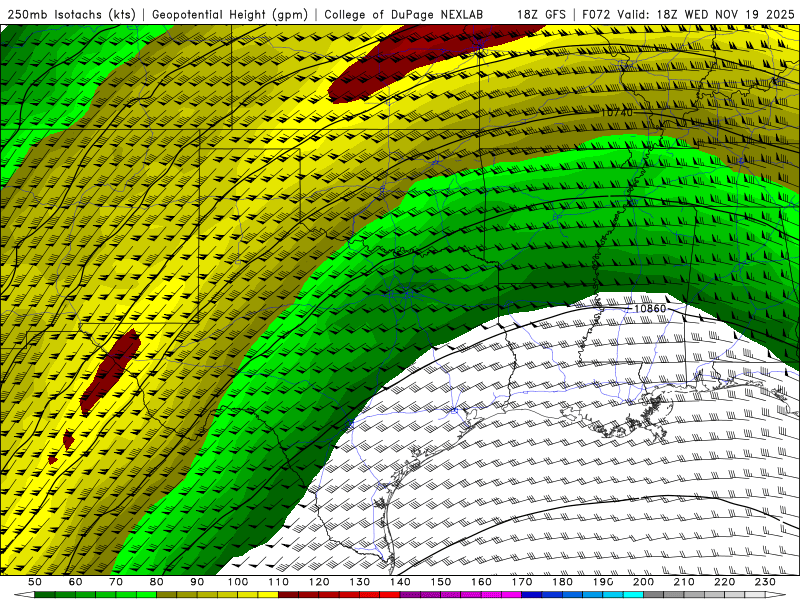
Task: Click the 'F072 Valid: 18Z WED NOV 19 2025' text
Action: click(x=688, y=15)
